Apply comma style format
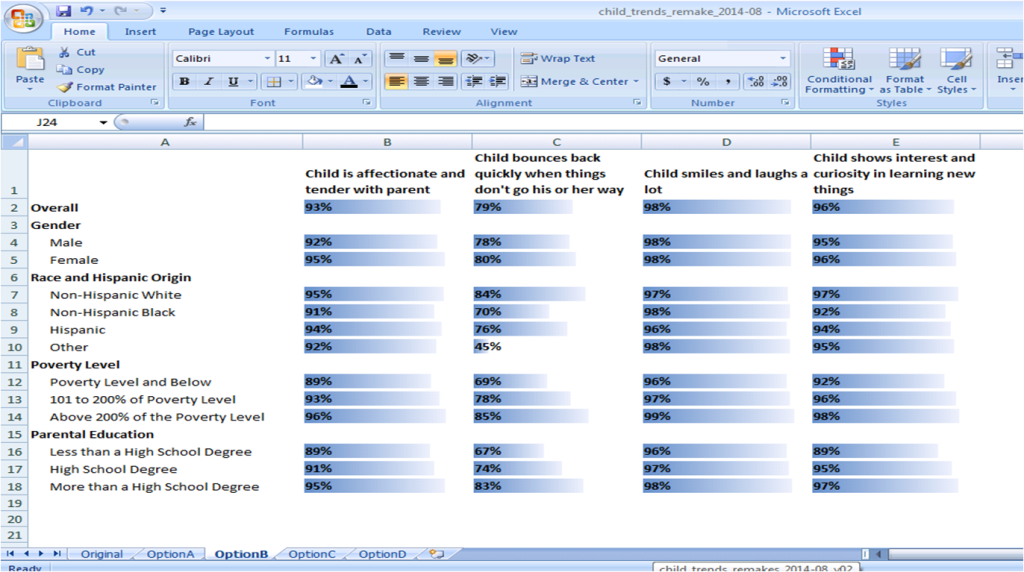This screenshot has height=572, width=1024. pos(728,82)
